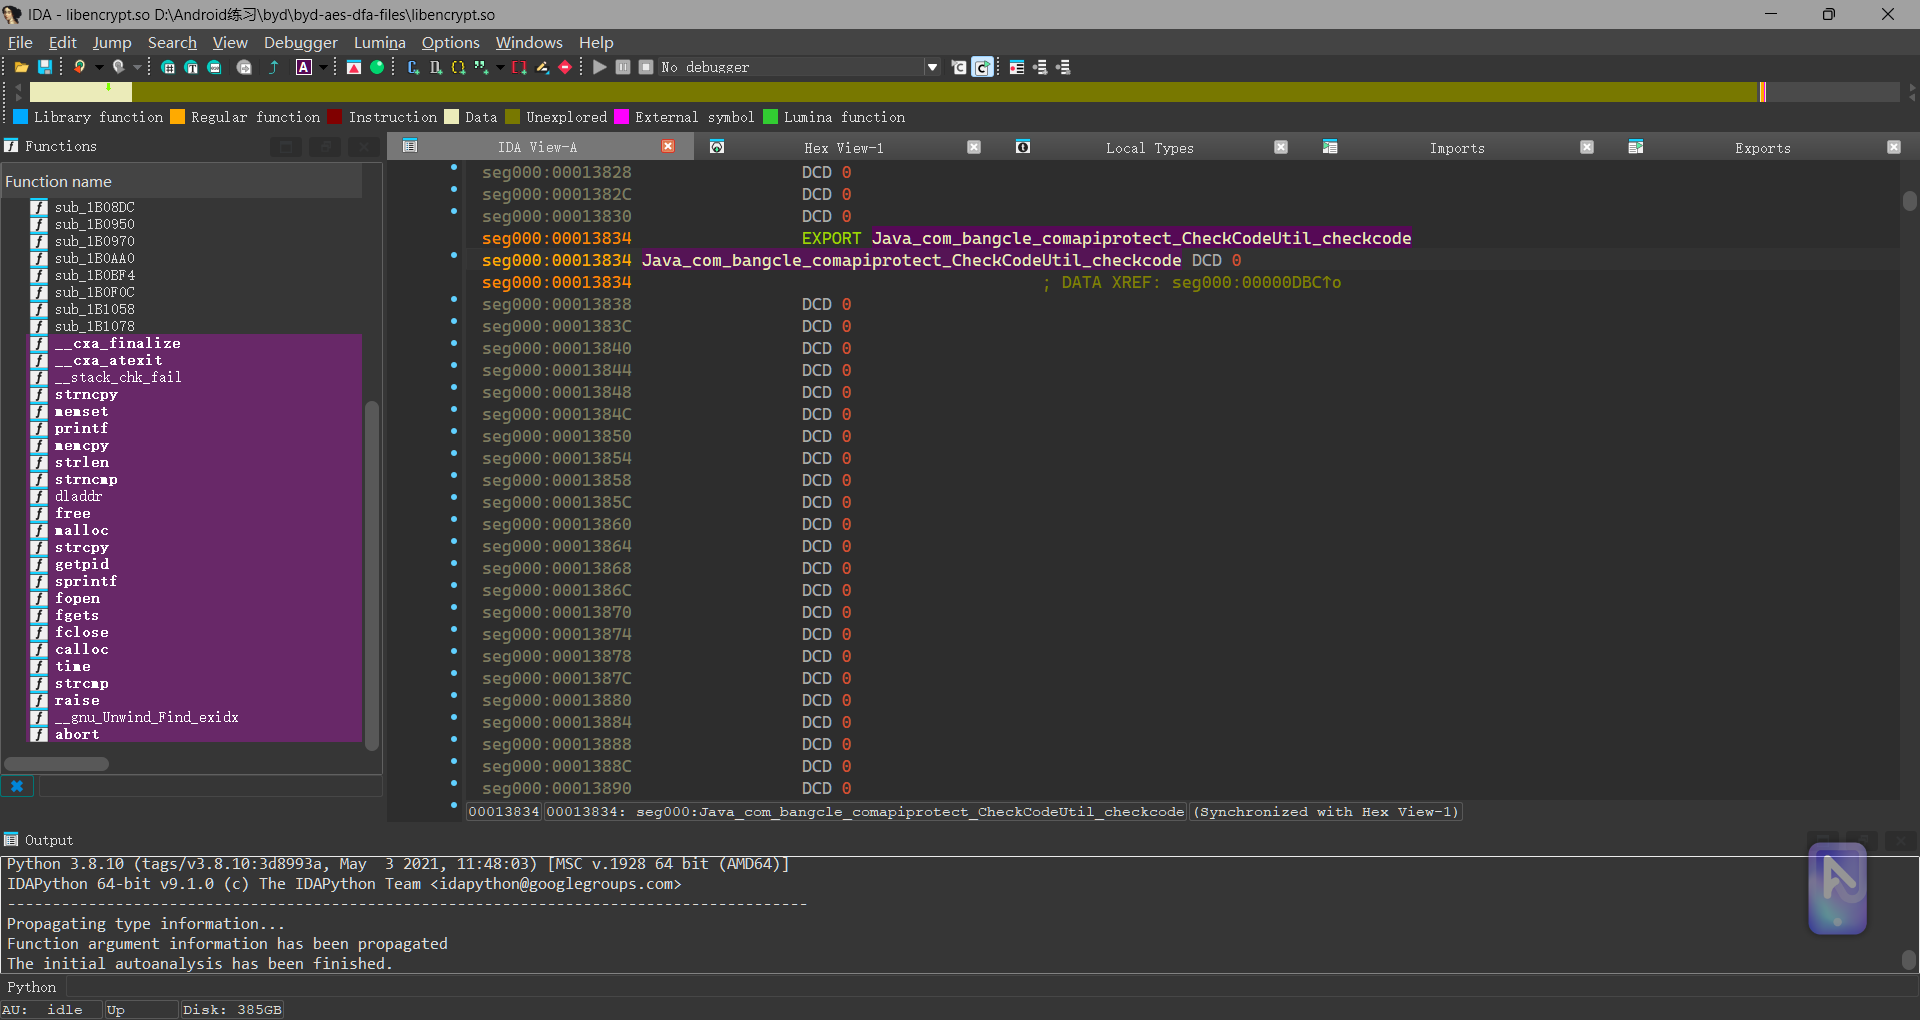
Task: Open the 'No debugger' selection dropdown
Action: 800,67
